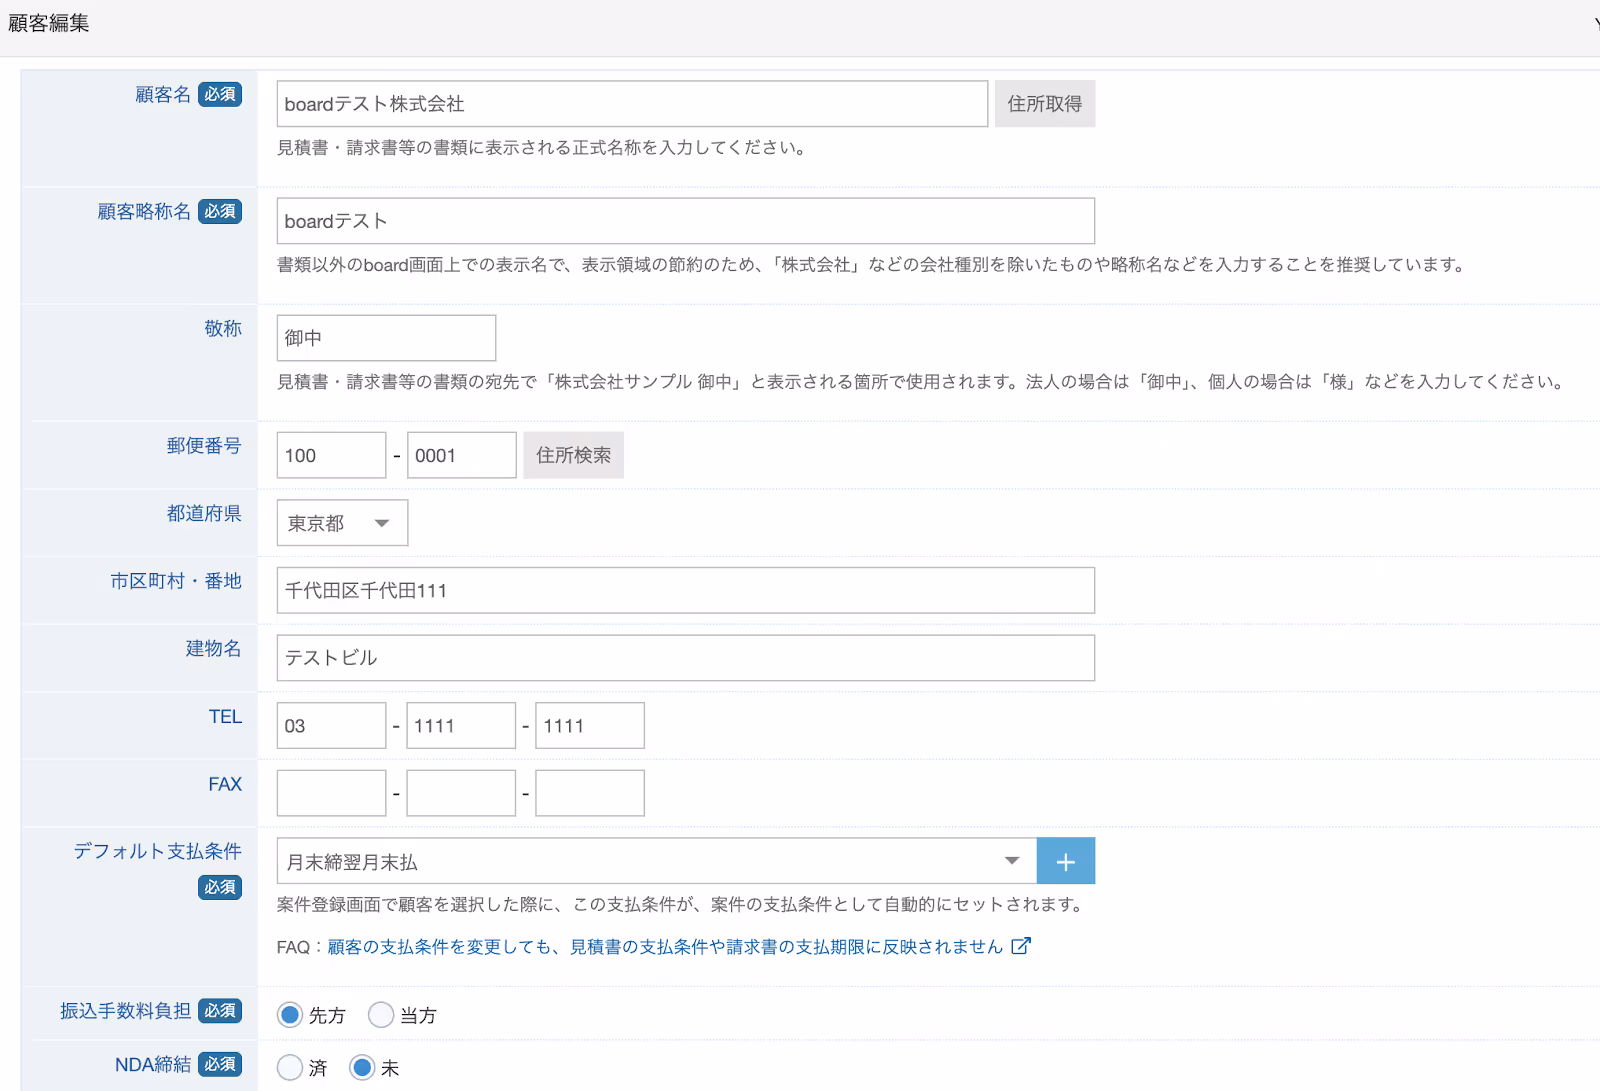The width and height of the screenshot is (1600, 1091).
Task: Click the TEL last number field
Action: pos(590,726)
